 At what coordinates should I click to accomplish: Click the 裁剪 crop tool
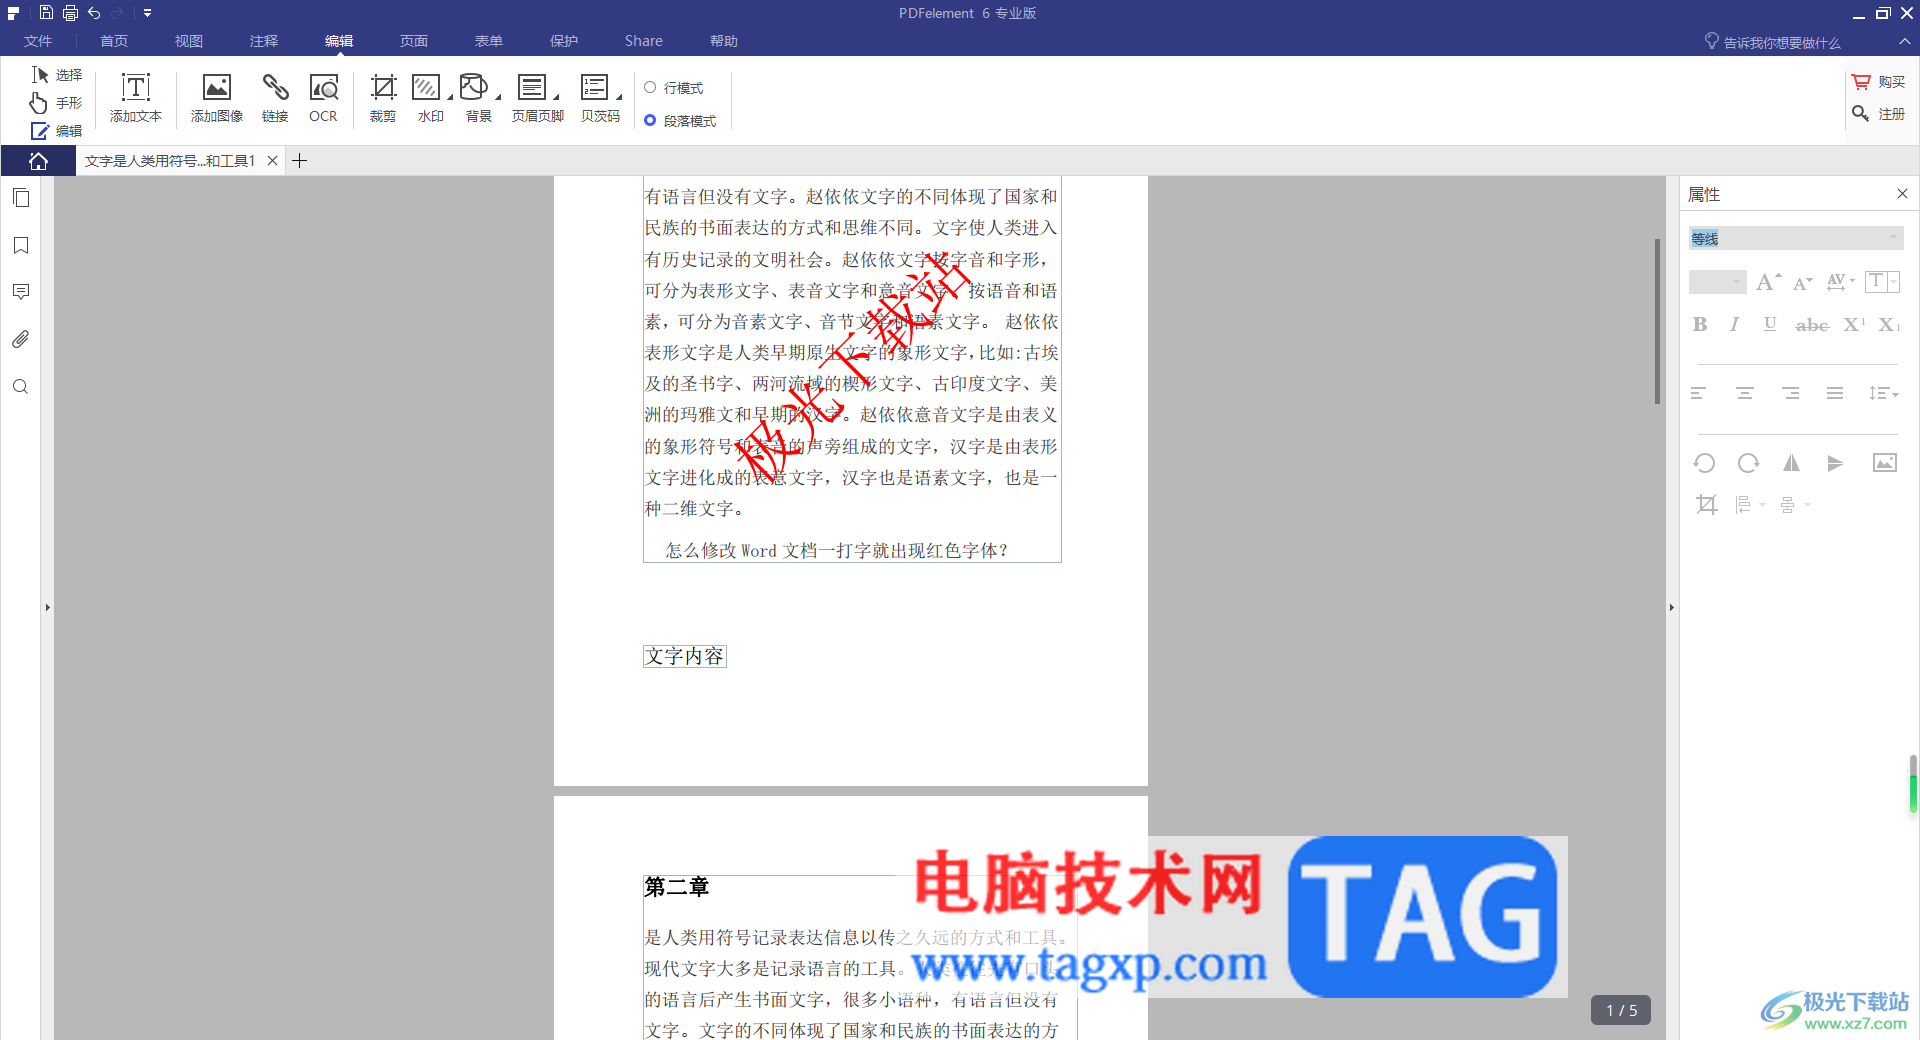click(x=383, y=98)
